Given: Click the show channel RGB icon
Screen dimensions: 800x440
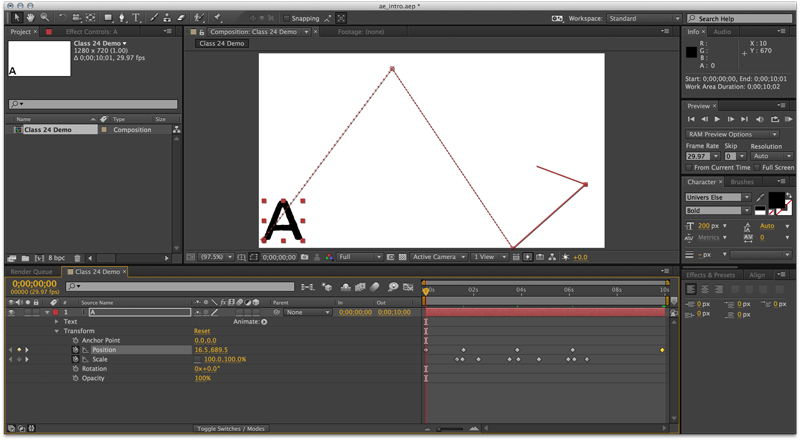Looking at the screenshot, I should pos(329,257).
